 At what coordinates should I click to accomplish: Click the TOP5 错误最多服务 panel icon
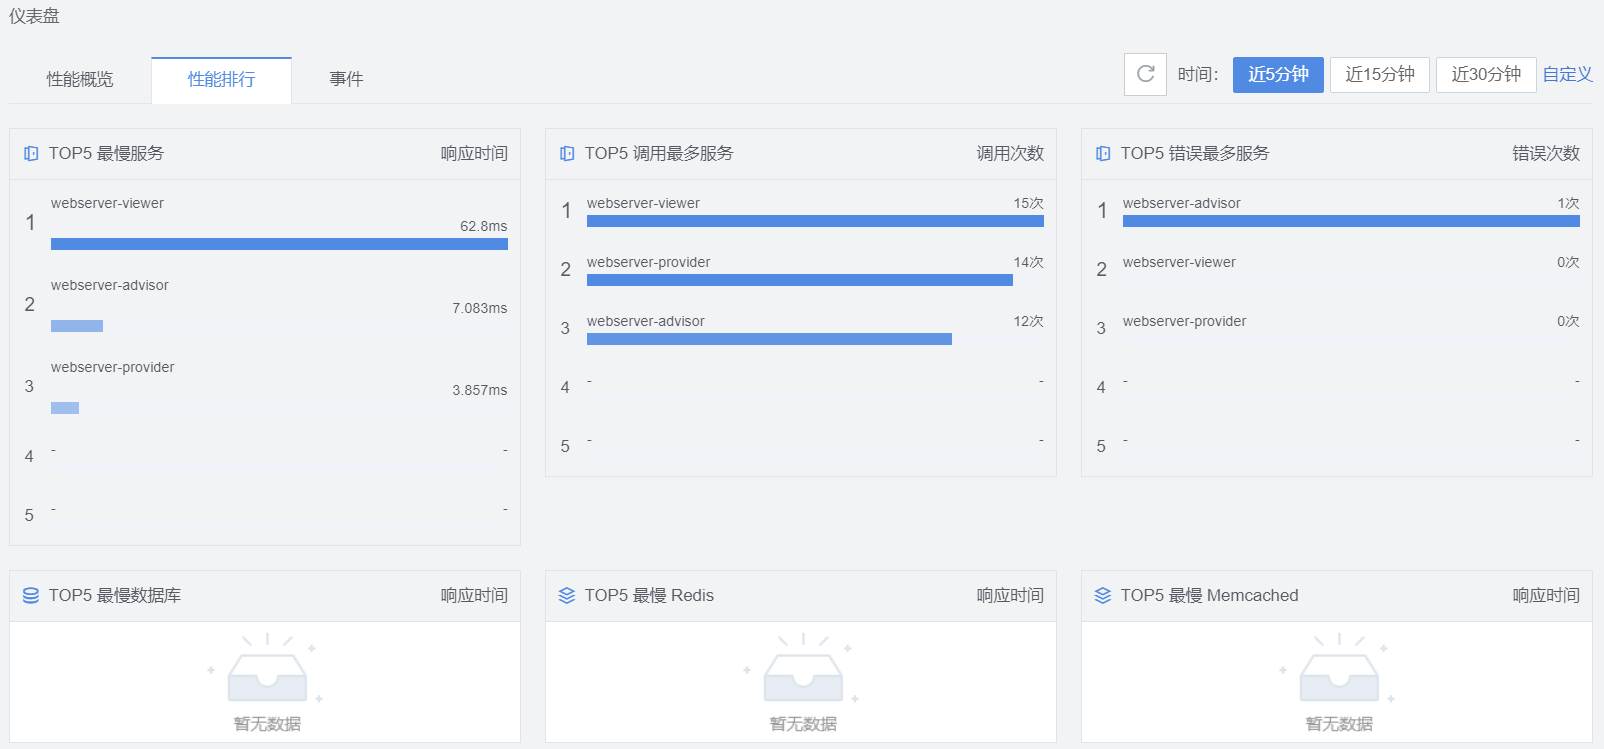pyautogui.click(x=1103, y=153)
